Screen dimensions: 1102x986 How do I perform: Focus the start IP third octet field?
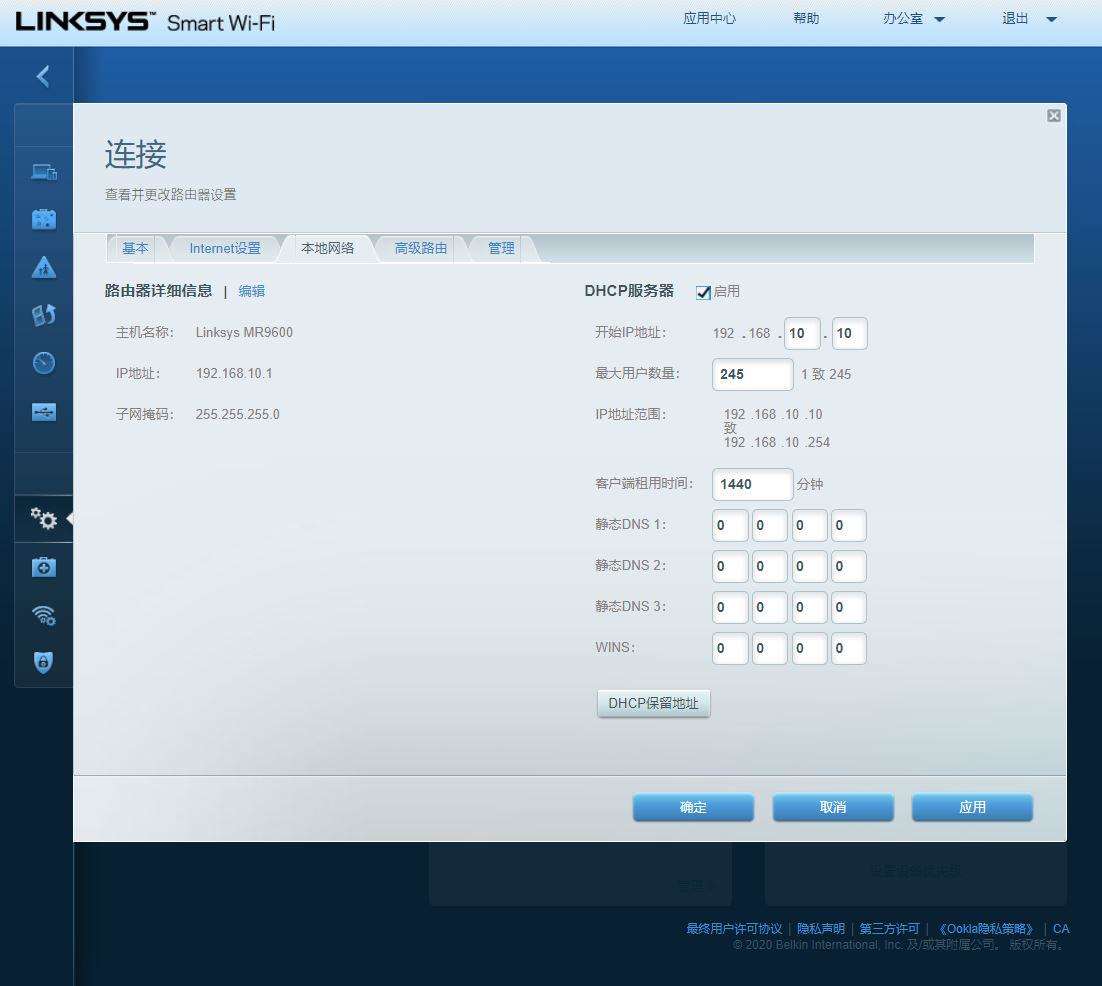coord(802,333)
